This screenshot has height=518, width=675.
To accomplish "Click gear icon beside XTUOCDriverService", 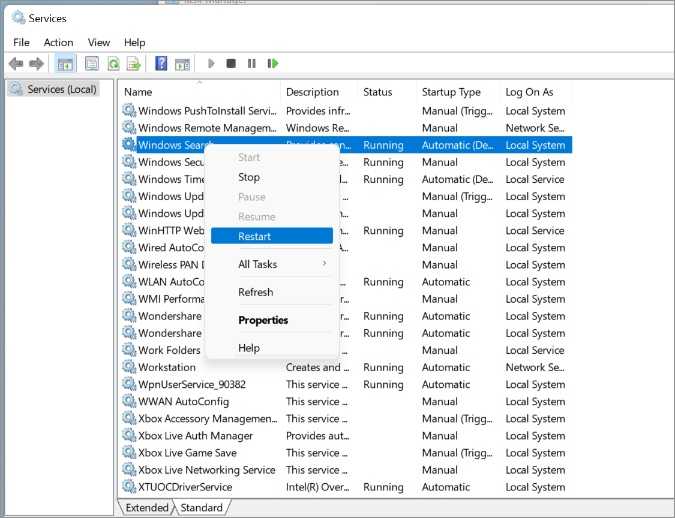I will click(x=129, y=487).
